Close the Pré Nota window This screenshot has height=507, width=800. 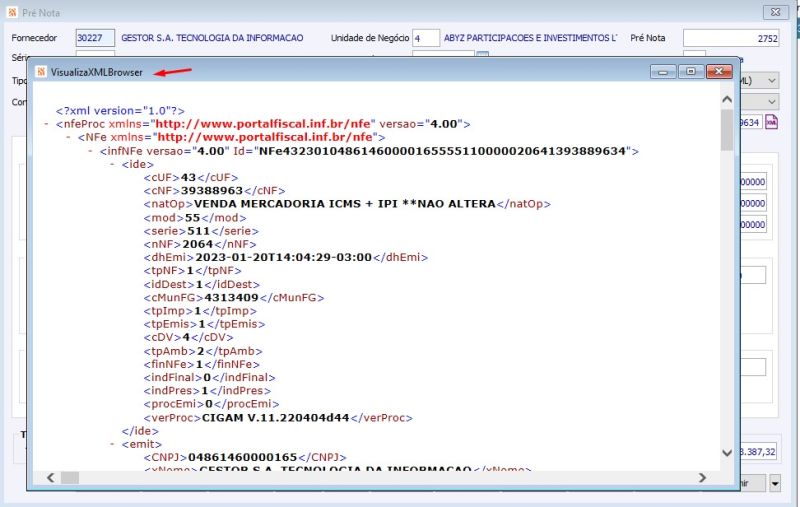pyautogui.click(x=776, y=12)
